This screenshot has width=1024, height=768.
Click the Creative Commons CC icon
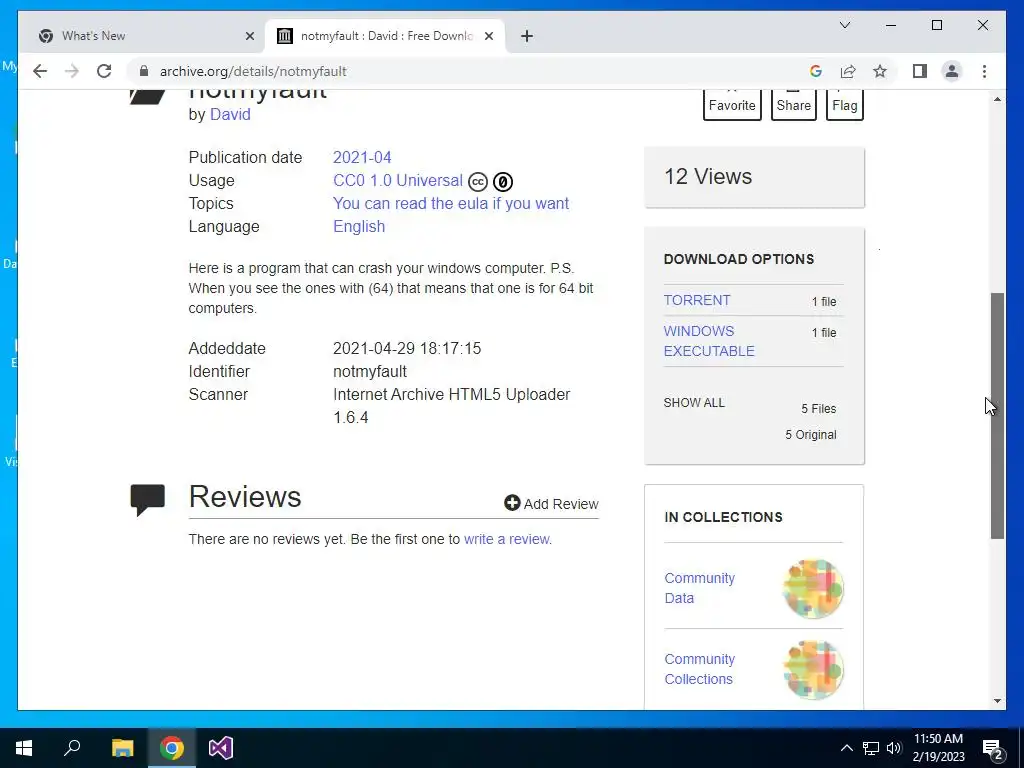(x=478, y=182)
